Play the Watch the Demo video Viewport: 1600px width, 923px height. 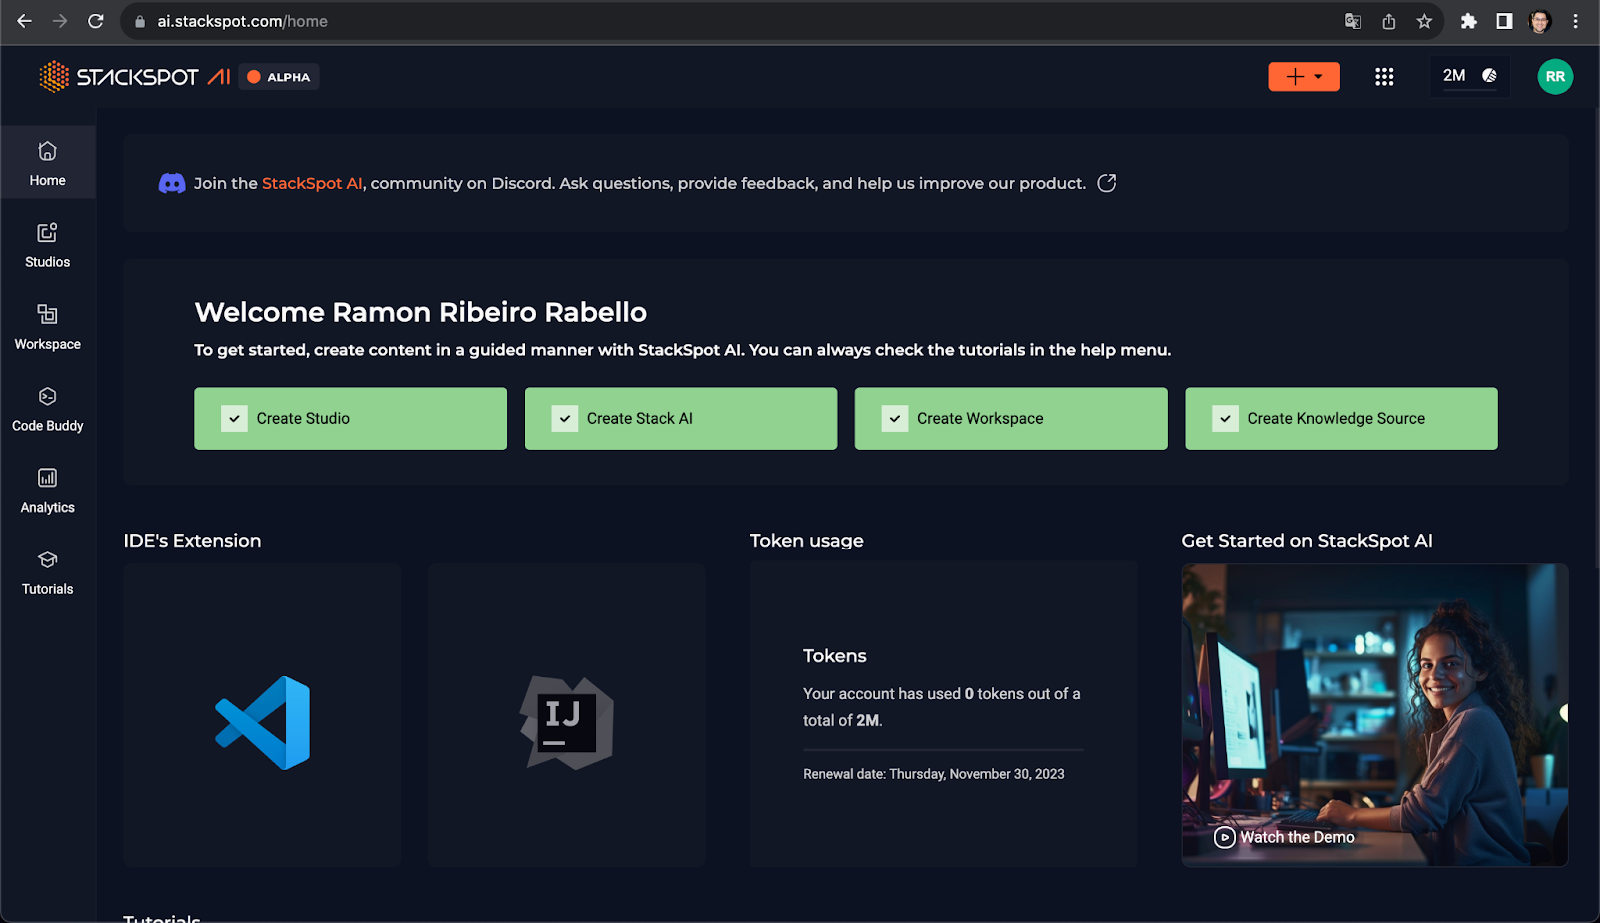[x=1284, y=837]
